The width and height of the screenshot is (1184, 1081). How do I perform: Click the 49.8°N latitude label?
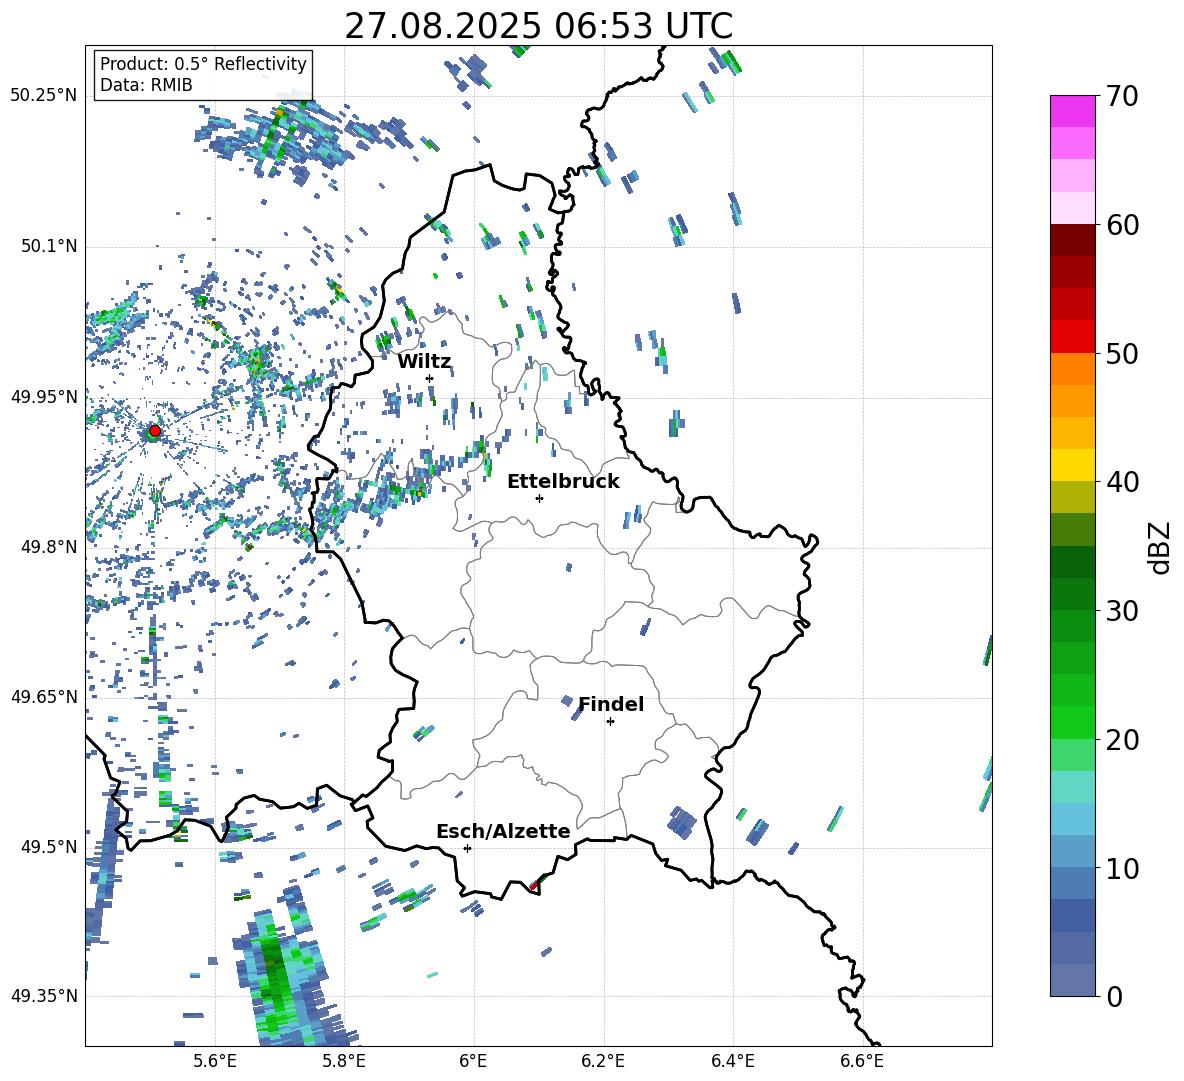tap(48, 547)
